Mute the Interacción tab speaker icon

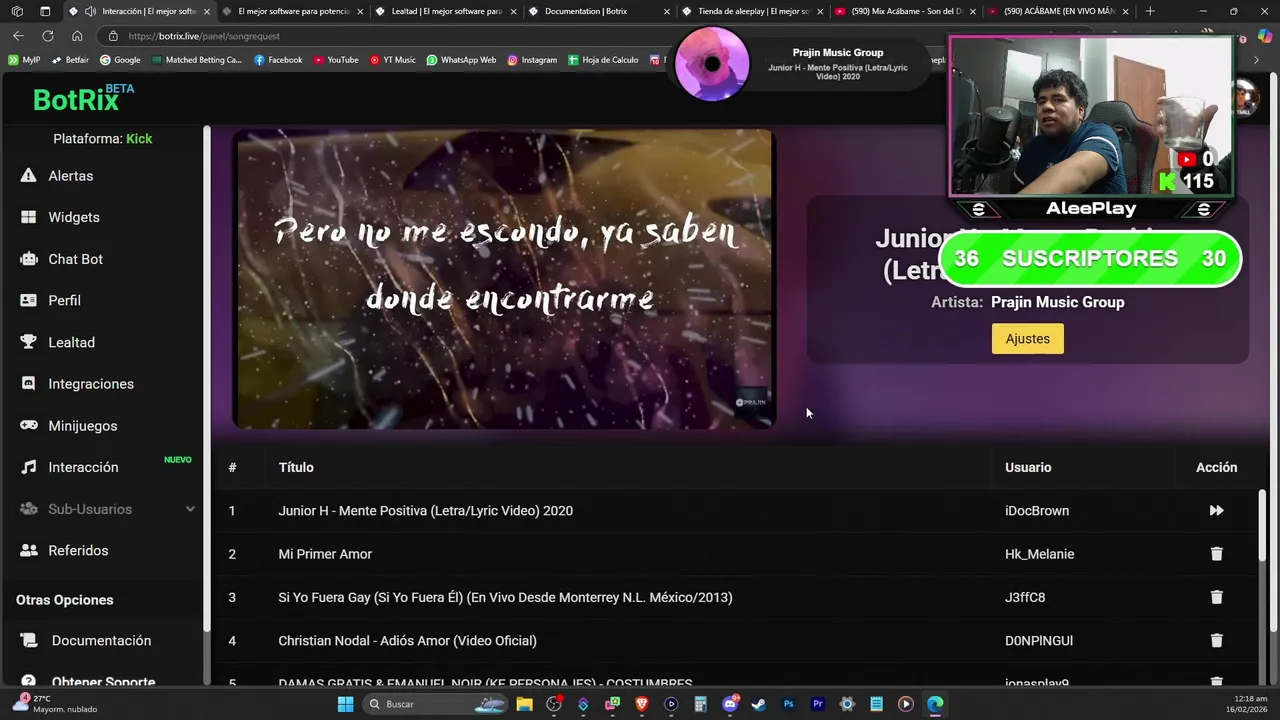click(x=90, y=11)
